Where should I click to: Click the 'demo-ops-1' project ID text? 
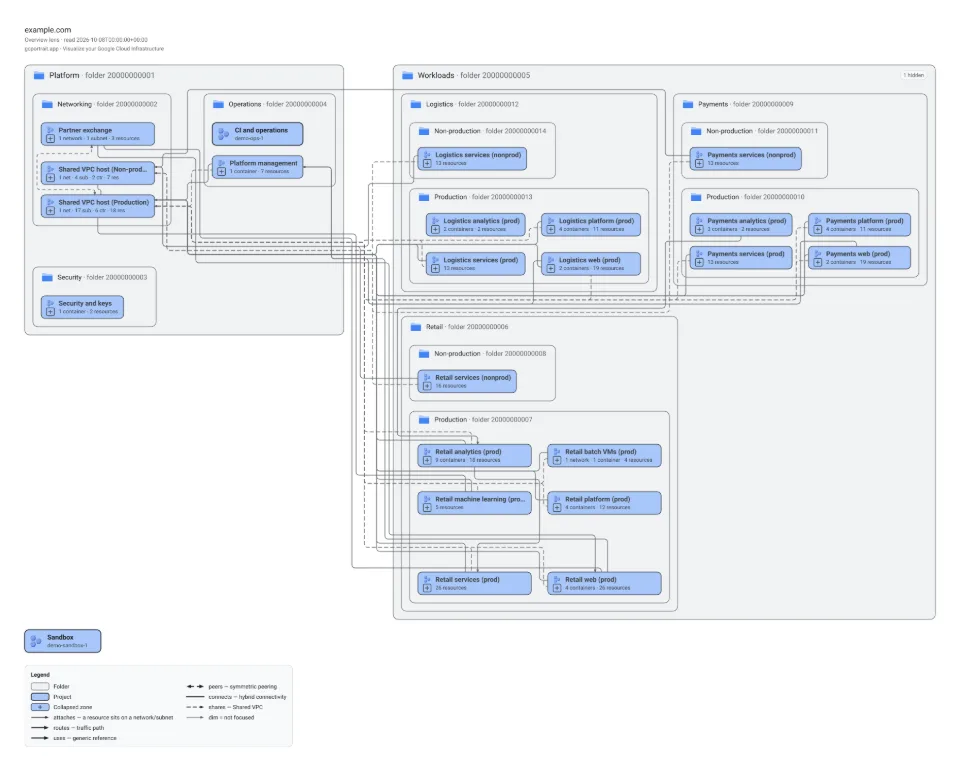click(x=249, y=138)
